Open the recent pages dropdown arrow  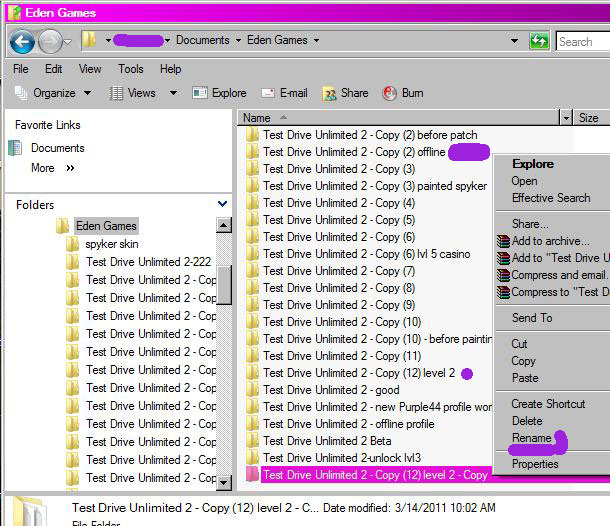(x=68, y=41)
